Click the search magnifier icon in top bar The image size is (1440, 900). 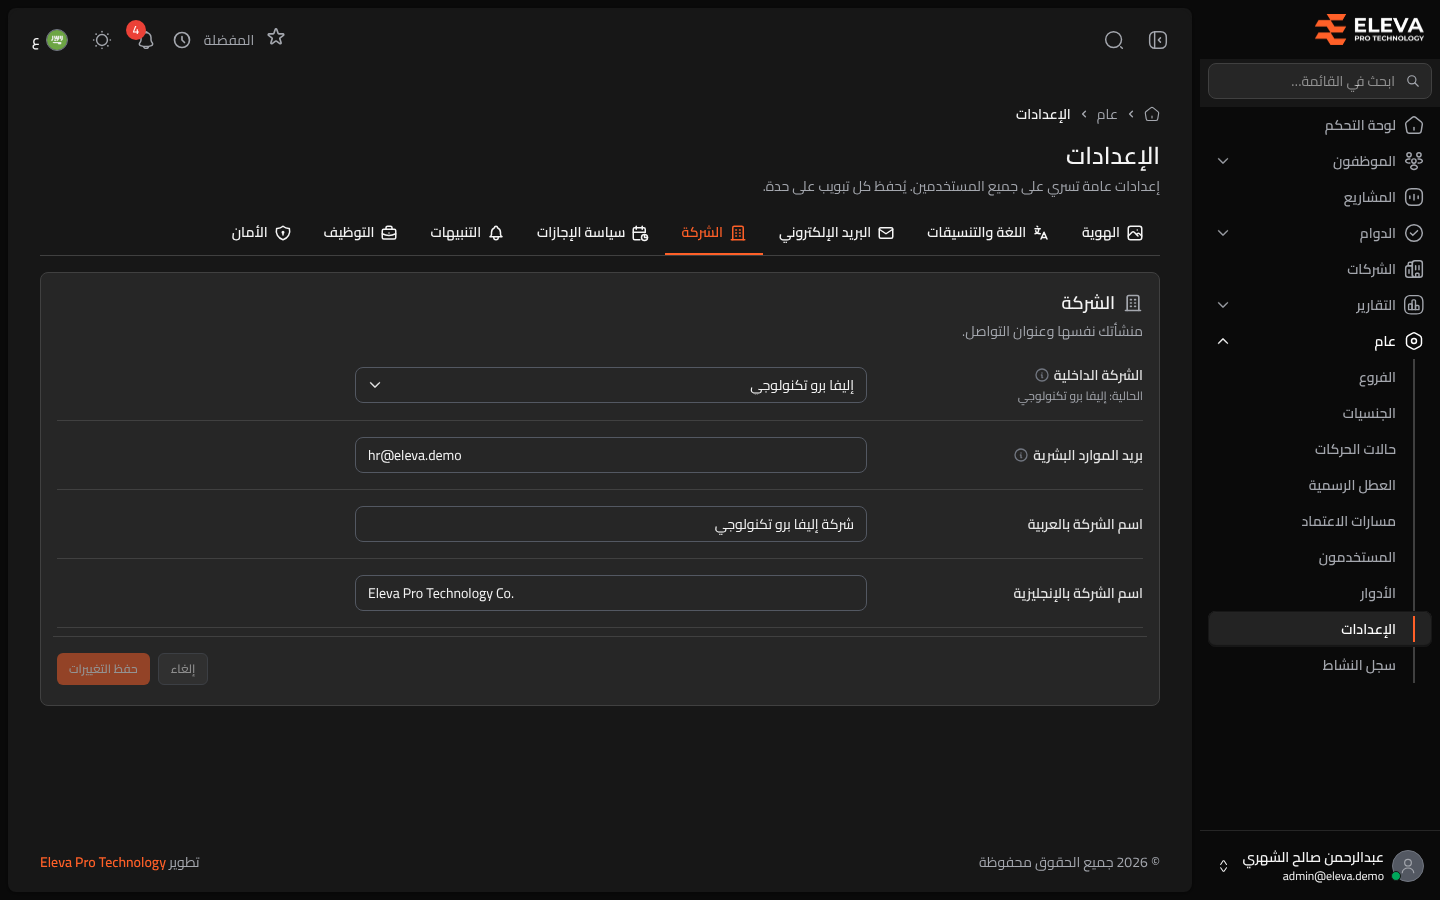click(1114, 40)
